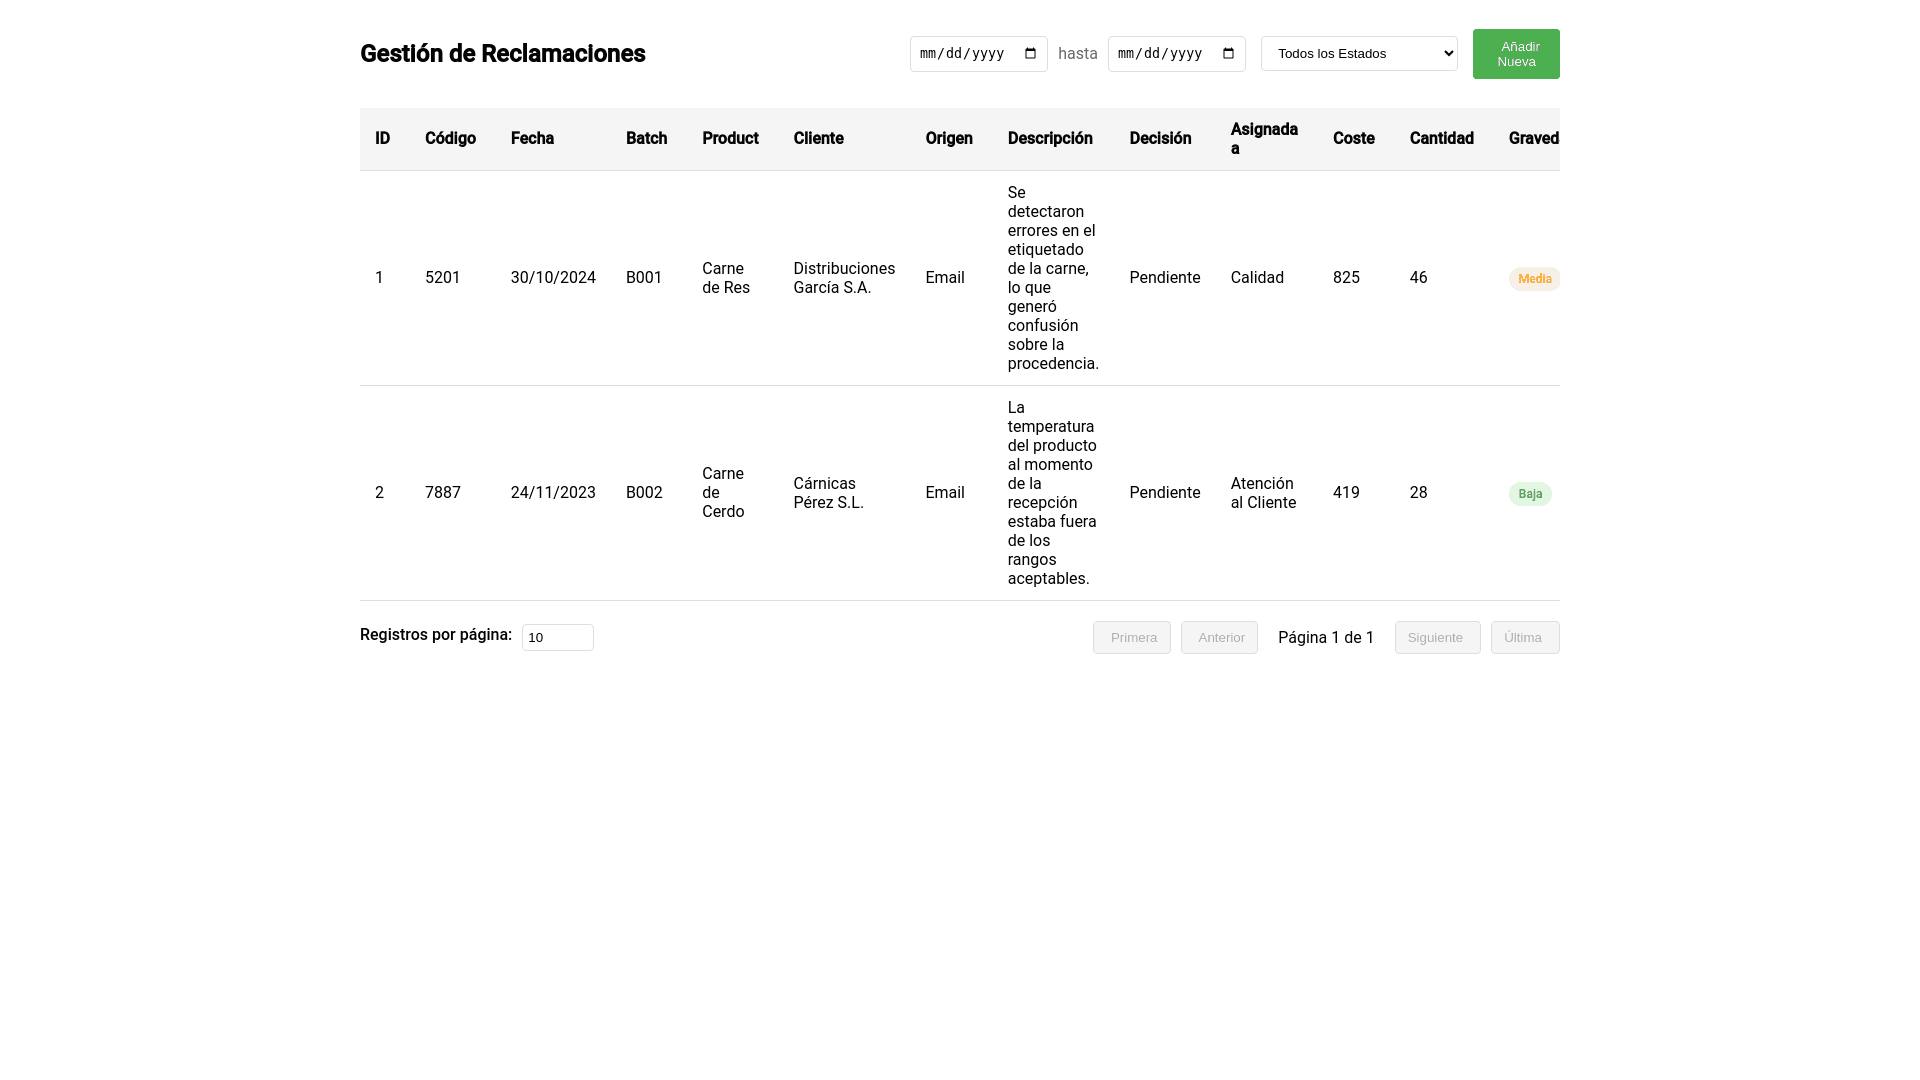Image resolution: width=1920 pixels, height=1080 pixels.
Task: Click the Código column header
Action: [x=450, y=139]
